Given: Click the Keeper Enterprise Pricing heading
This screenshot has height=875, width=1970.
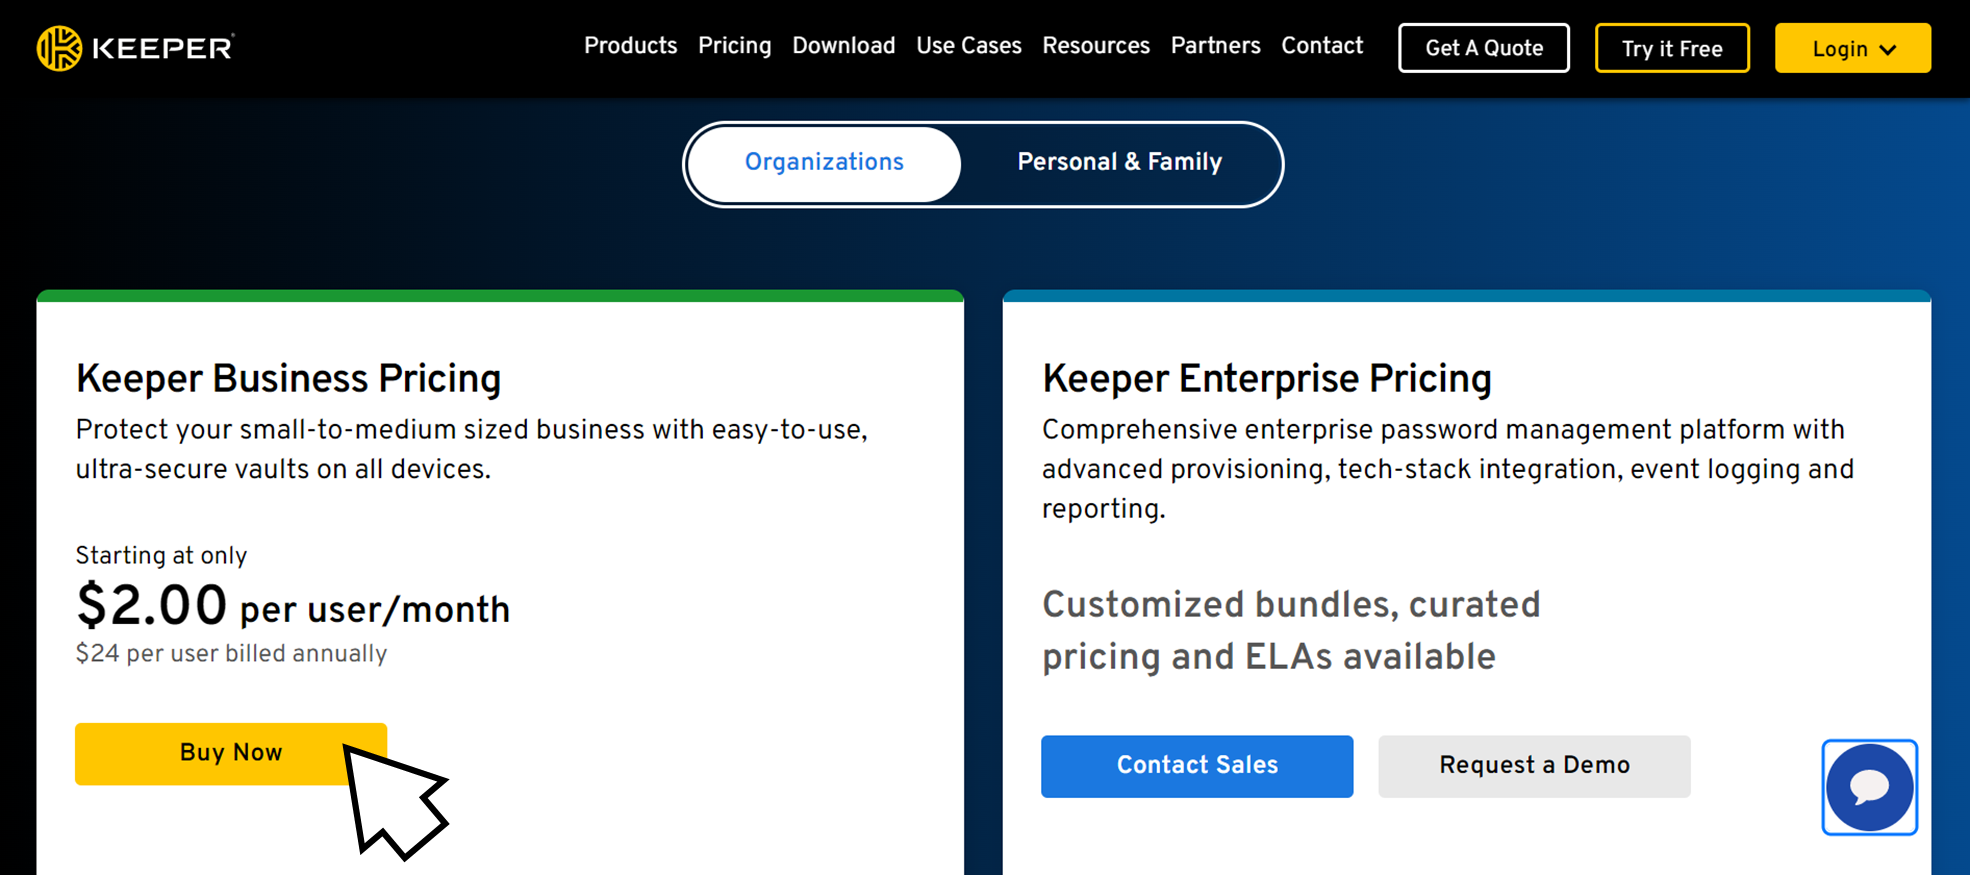Looking at the screenshot, I should click(1267, 379).
